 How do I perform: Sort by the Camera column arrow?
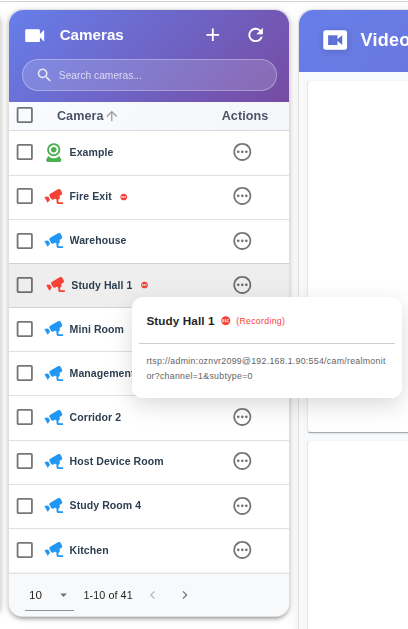click(x=112, y=116)
